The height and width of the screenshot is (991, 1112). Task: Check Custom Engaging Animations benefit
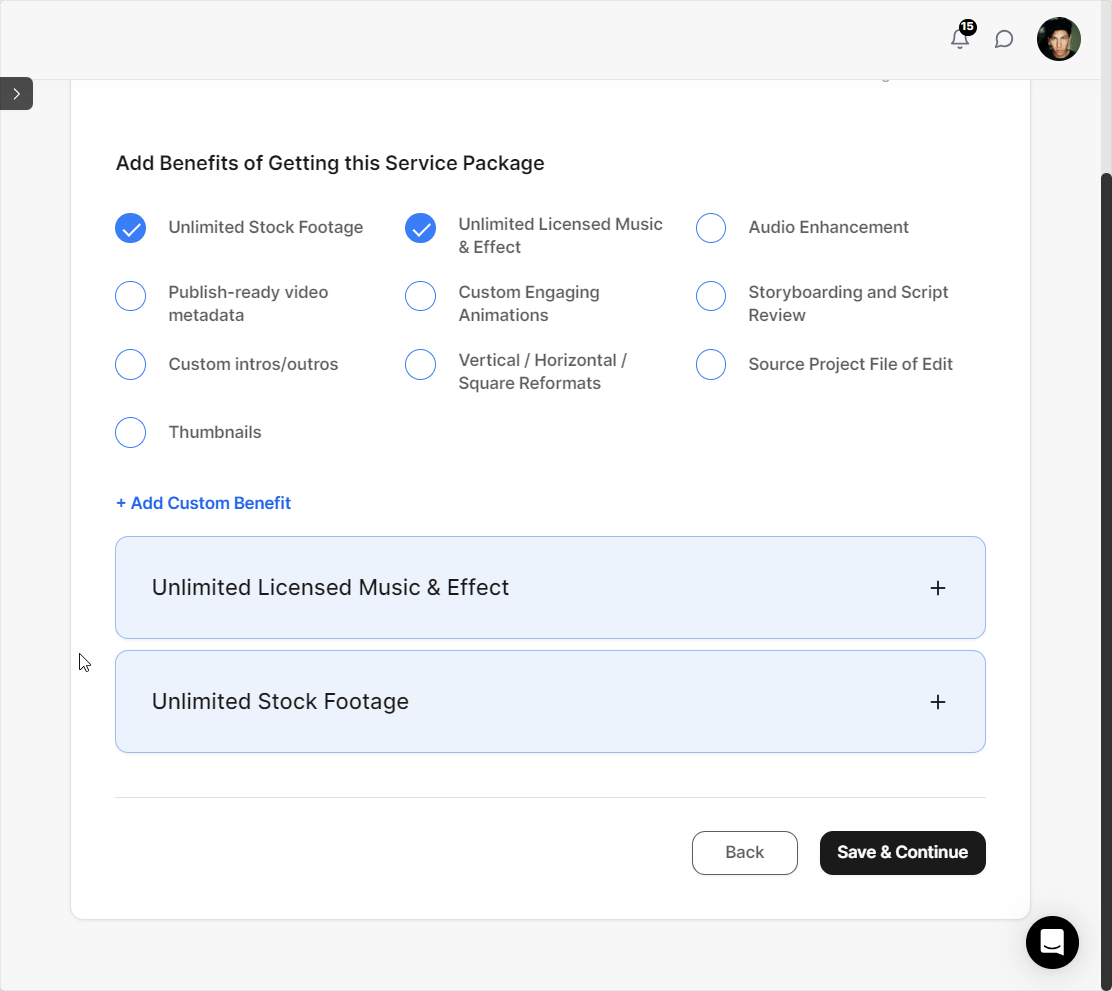(x=421, y=297)
